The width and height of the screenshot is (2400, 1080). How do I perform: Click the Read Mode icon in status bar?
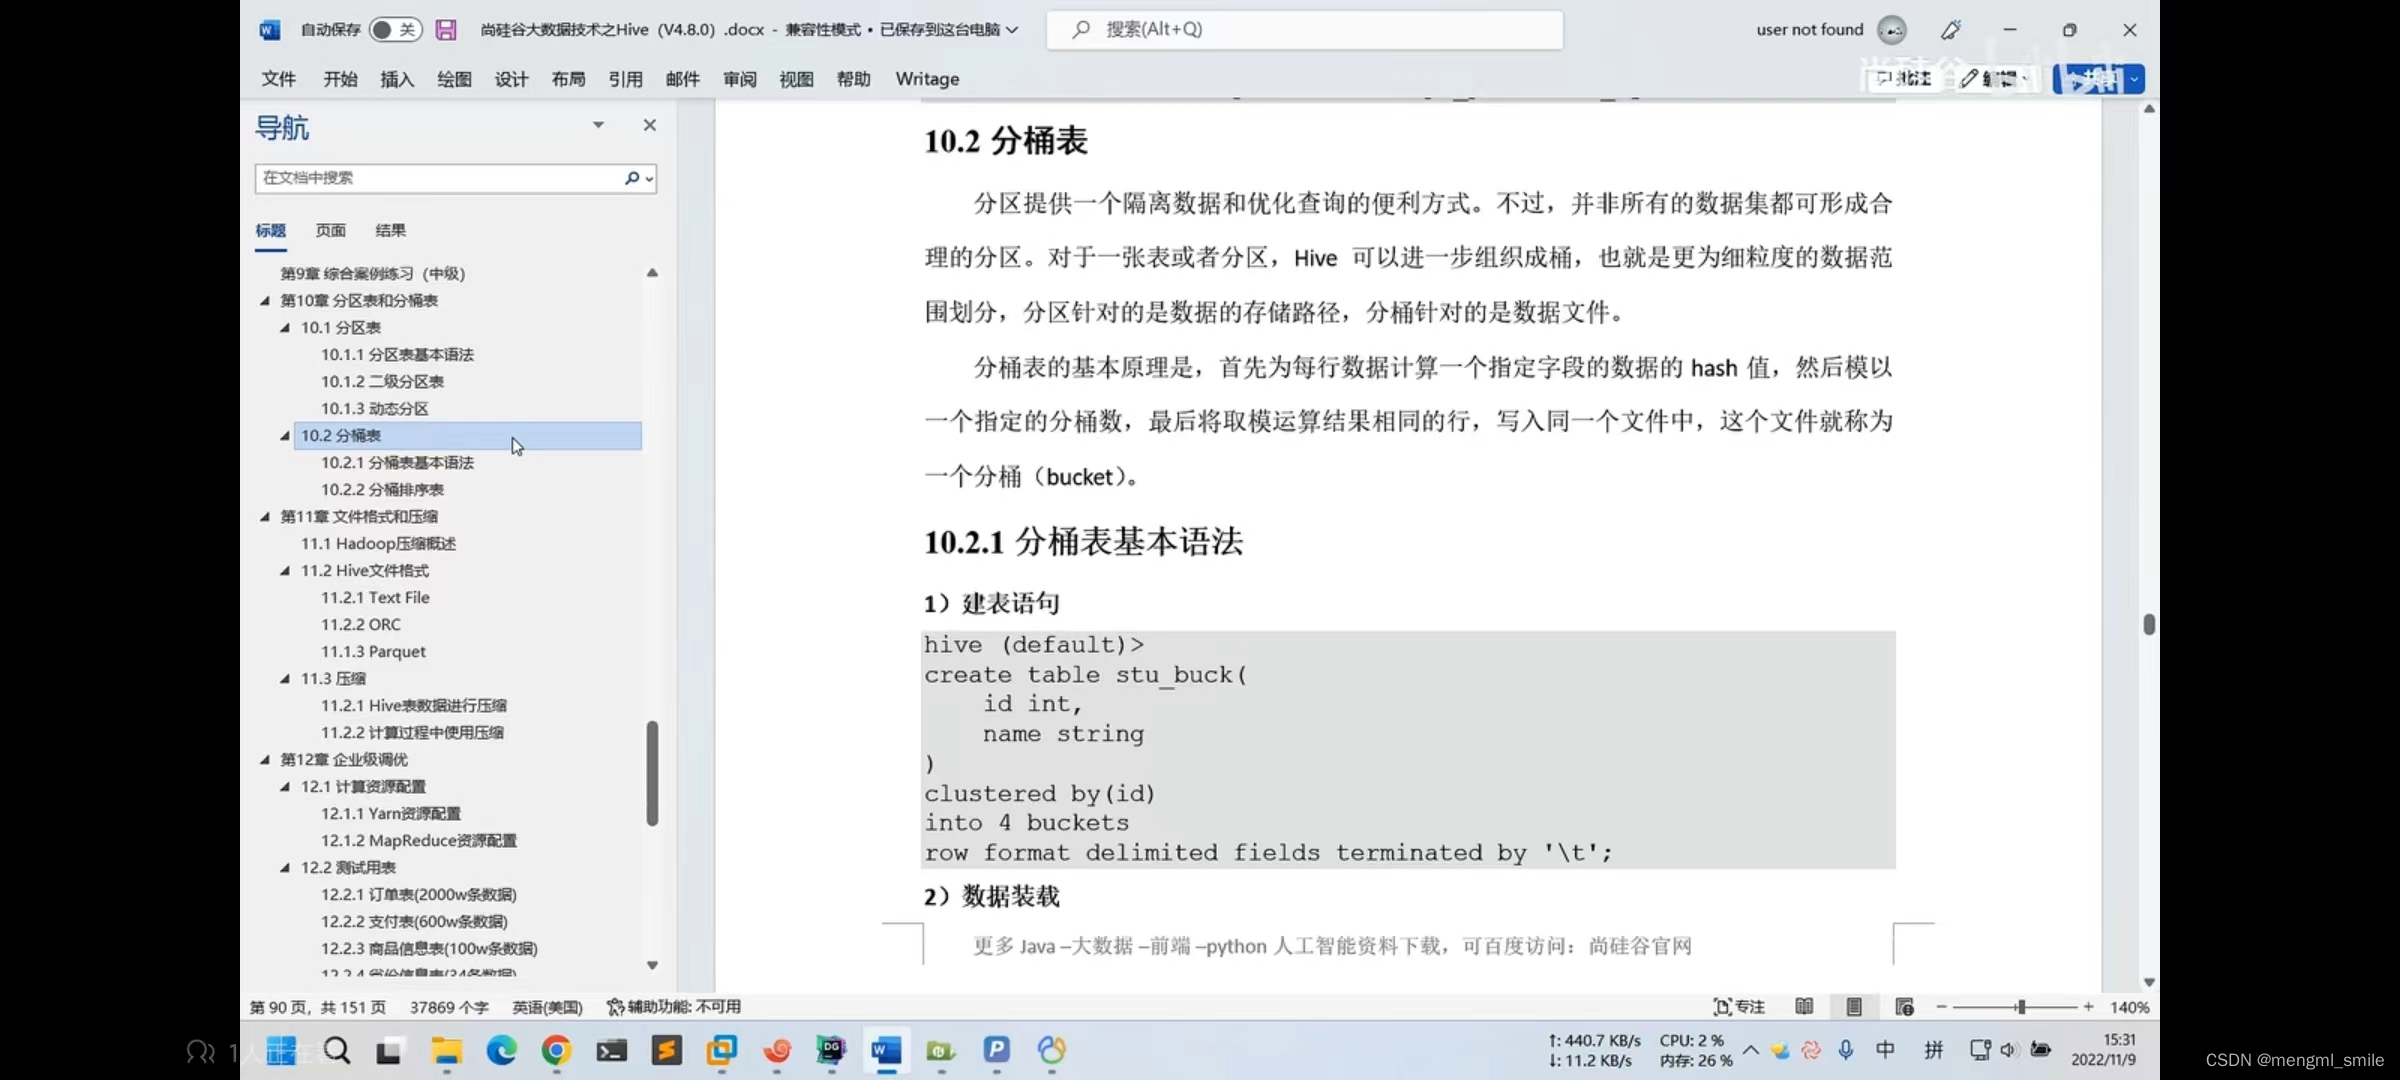[x=1803, y=1007]
